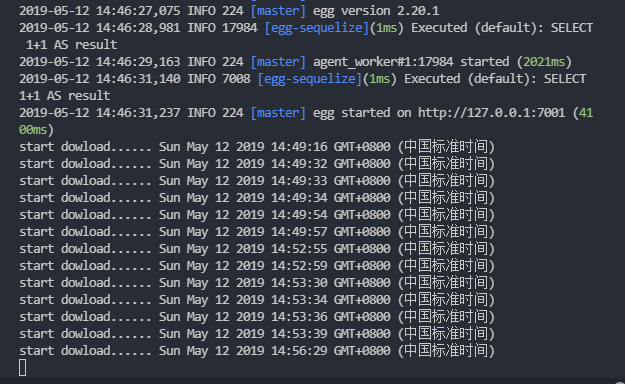The image size is (625, 384).
Task: Click the start dowload line at 14:49:54
Action: [257, 215]
